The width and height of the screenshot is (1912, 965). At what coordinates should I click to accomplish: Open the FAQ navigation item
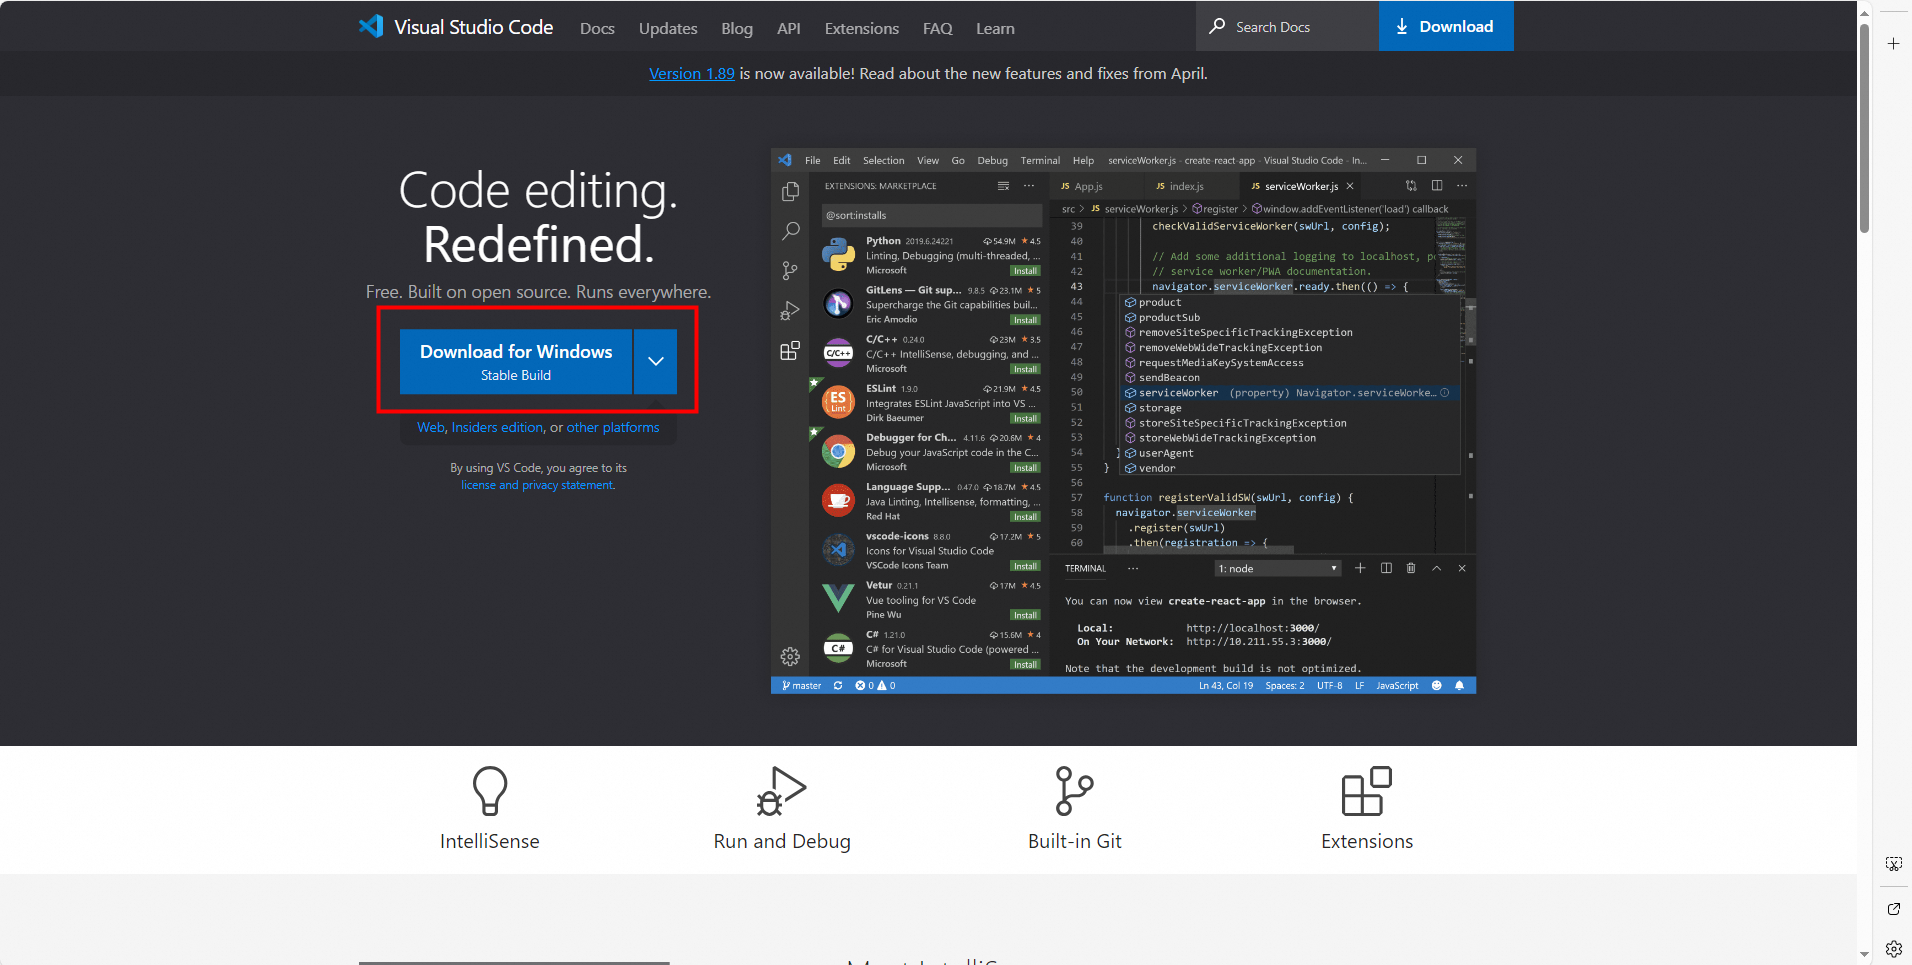click(x=937, y=29)
